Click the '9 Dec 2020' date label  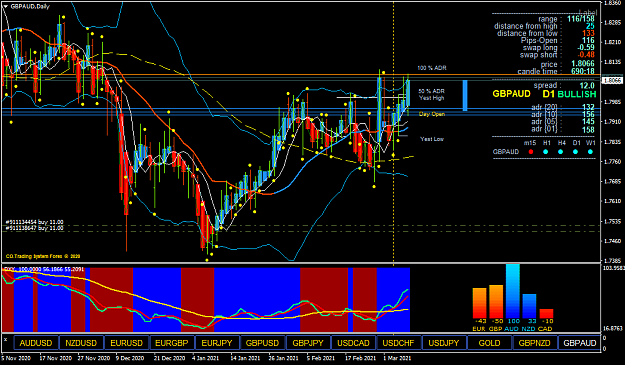130,358
